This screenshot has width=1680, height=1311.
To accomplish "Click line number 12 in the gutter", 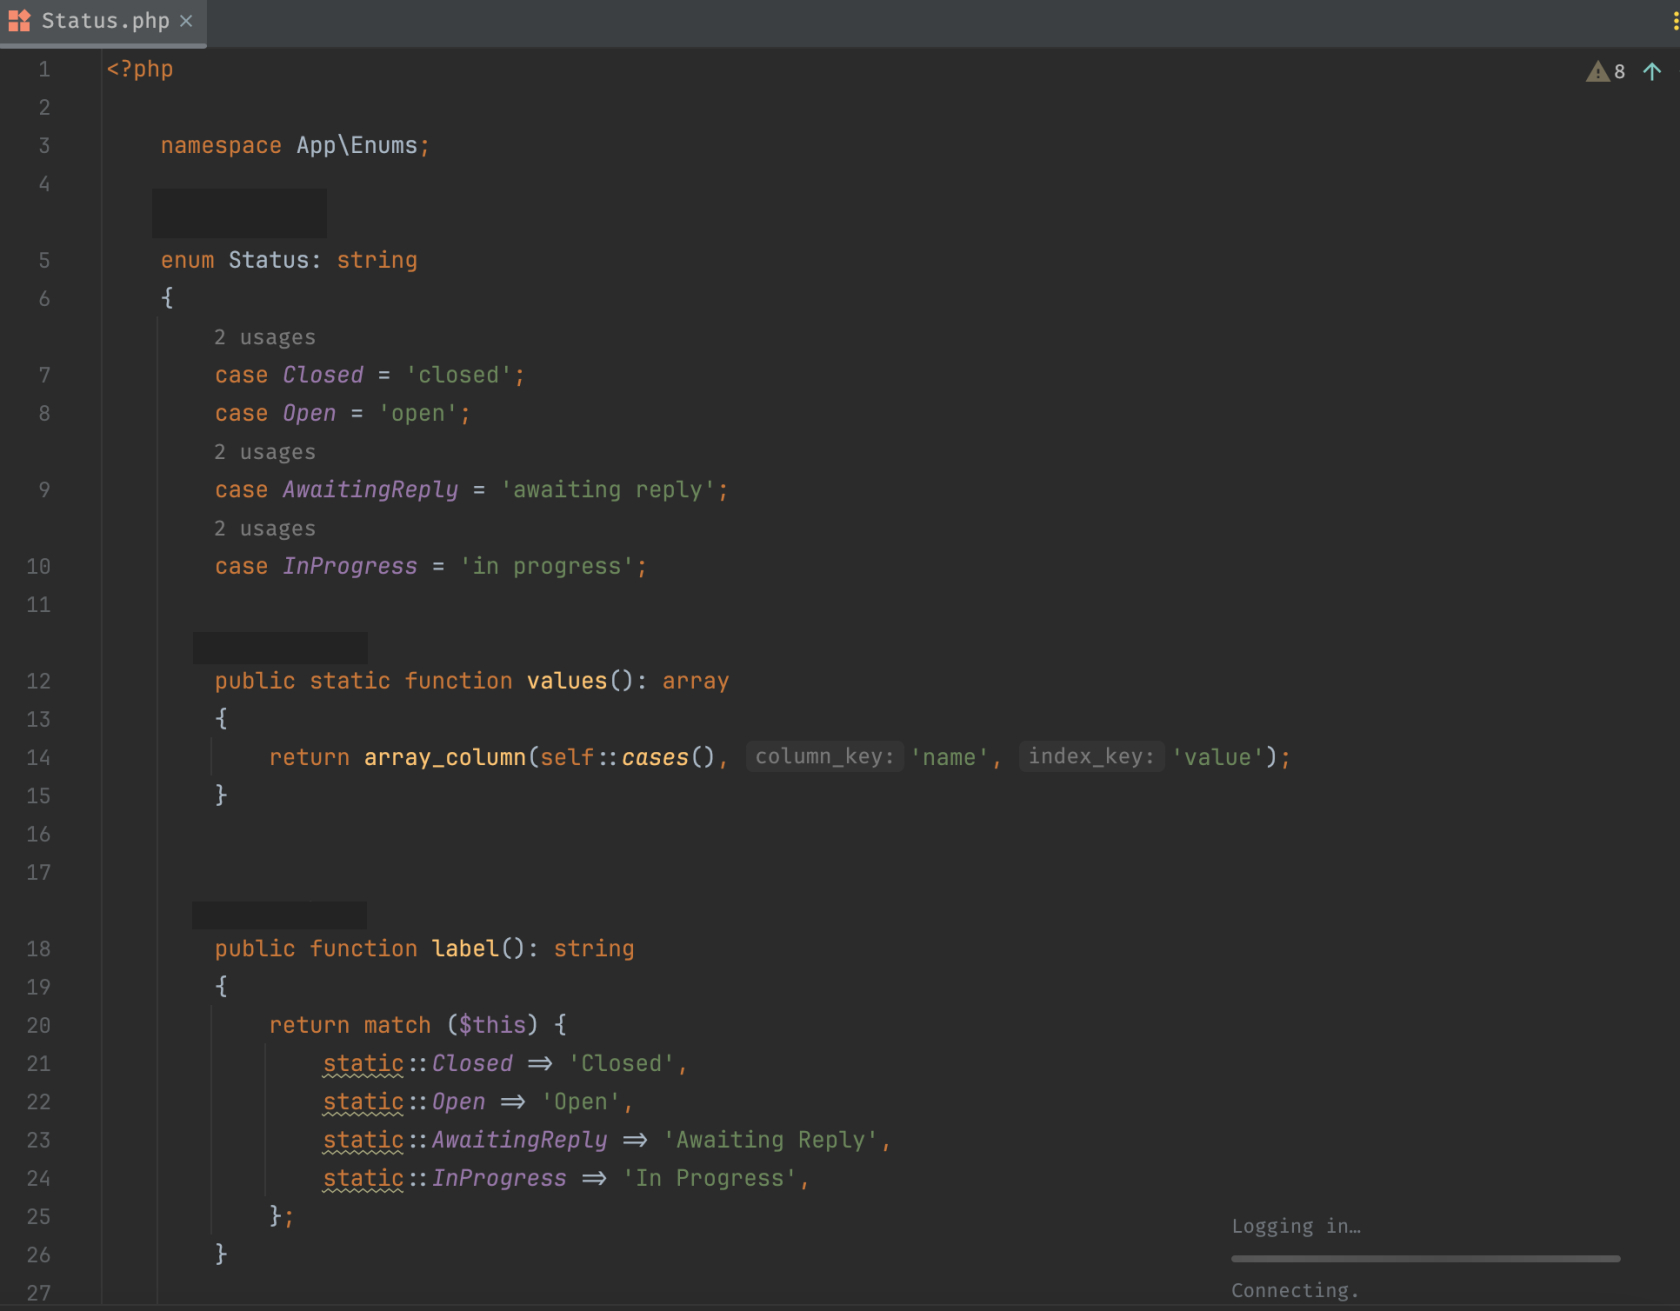I will (x=38, y=681).
